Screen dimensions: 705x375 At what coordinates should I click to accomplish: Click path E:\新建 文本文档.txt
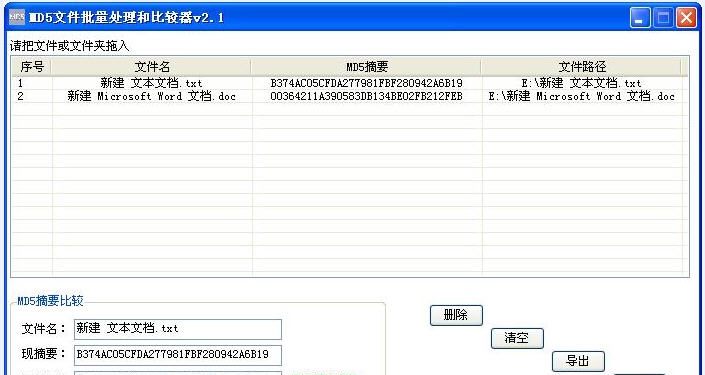click(x=581, y=83)
